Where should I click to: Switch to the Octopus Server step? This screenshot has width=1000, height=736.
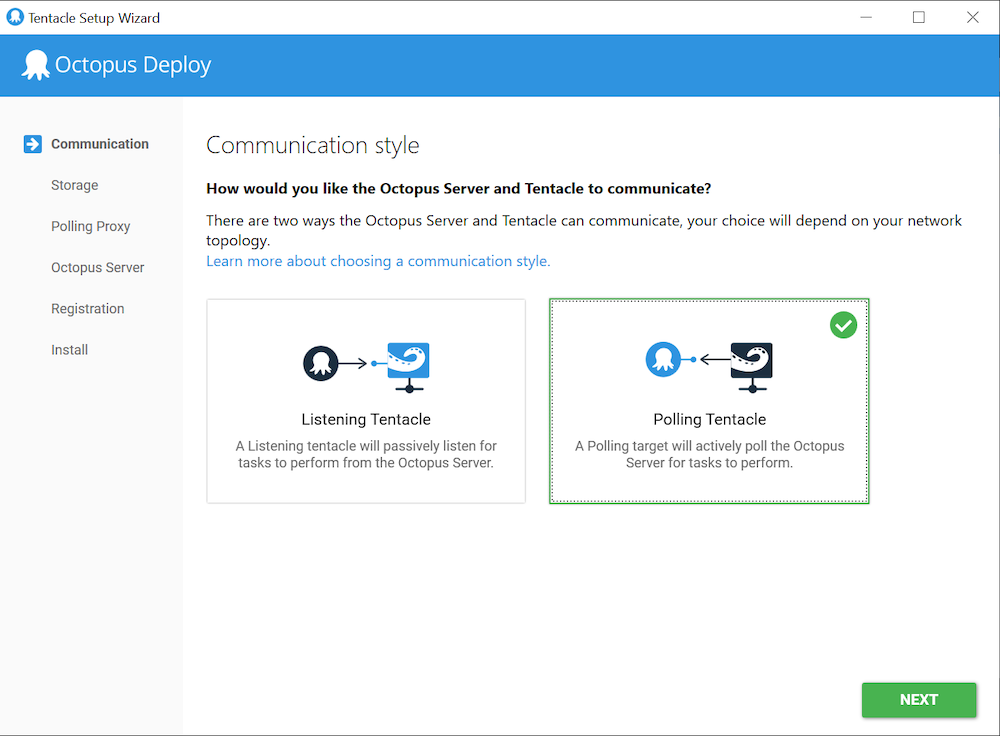[x=98, y=267]
